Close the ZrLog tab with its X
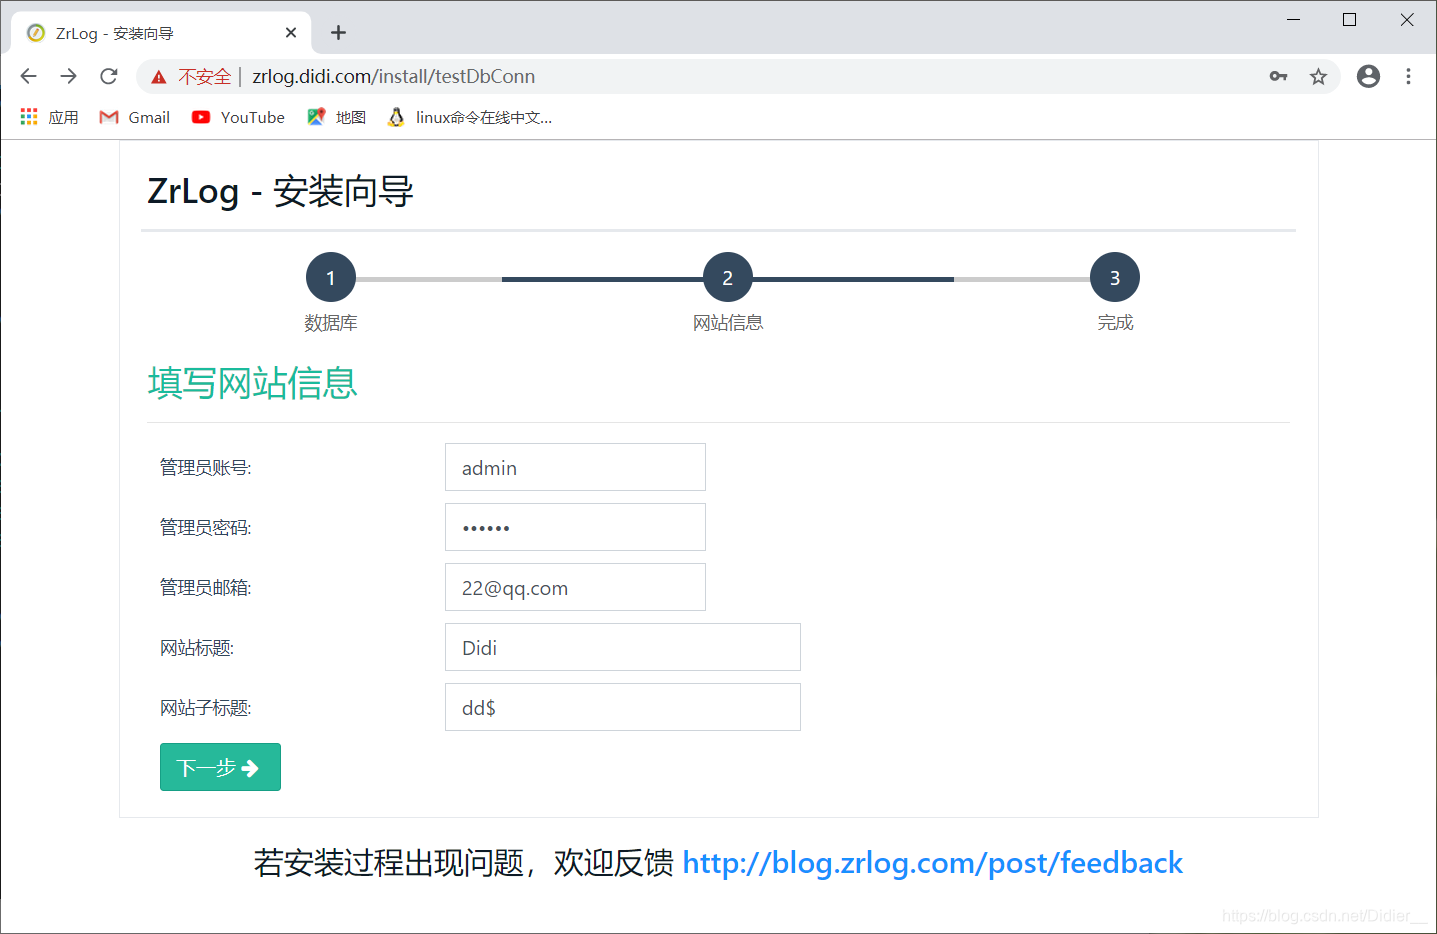 (291, 33)
